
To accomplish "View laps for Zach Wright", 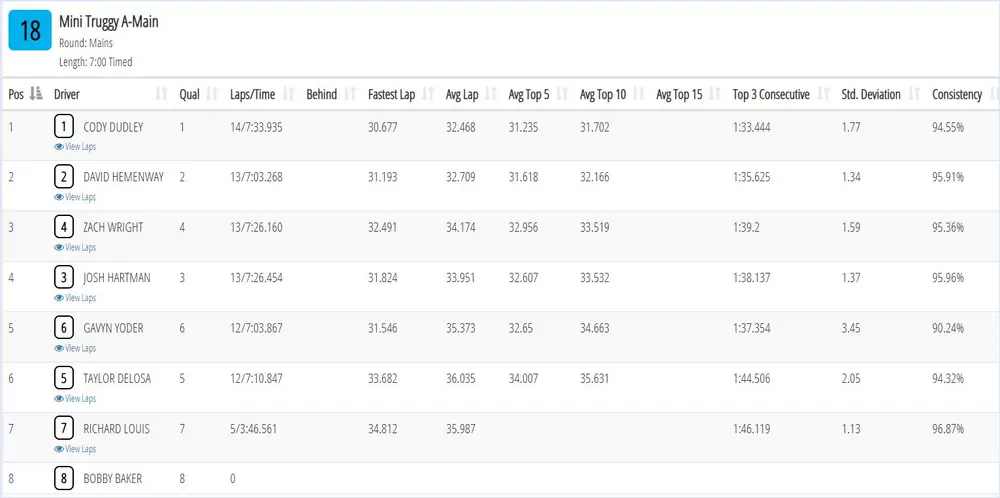I will pos(75,247).
